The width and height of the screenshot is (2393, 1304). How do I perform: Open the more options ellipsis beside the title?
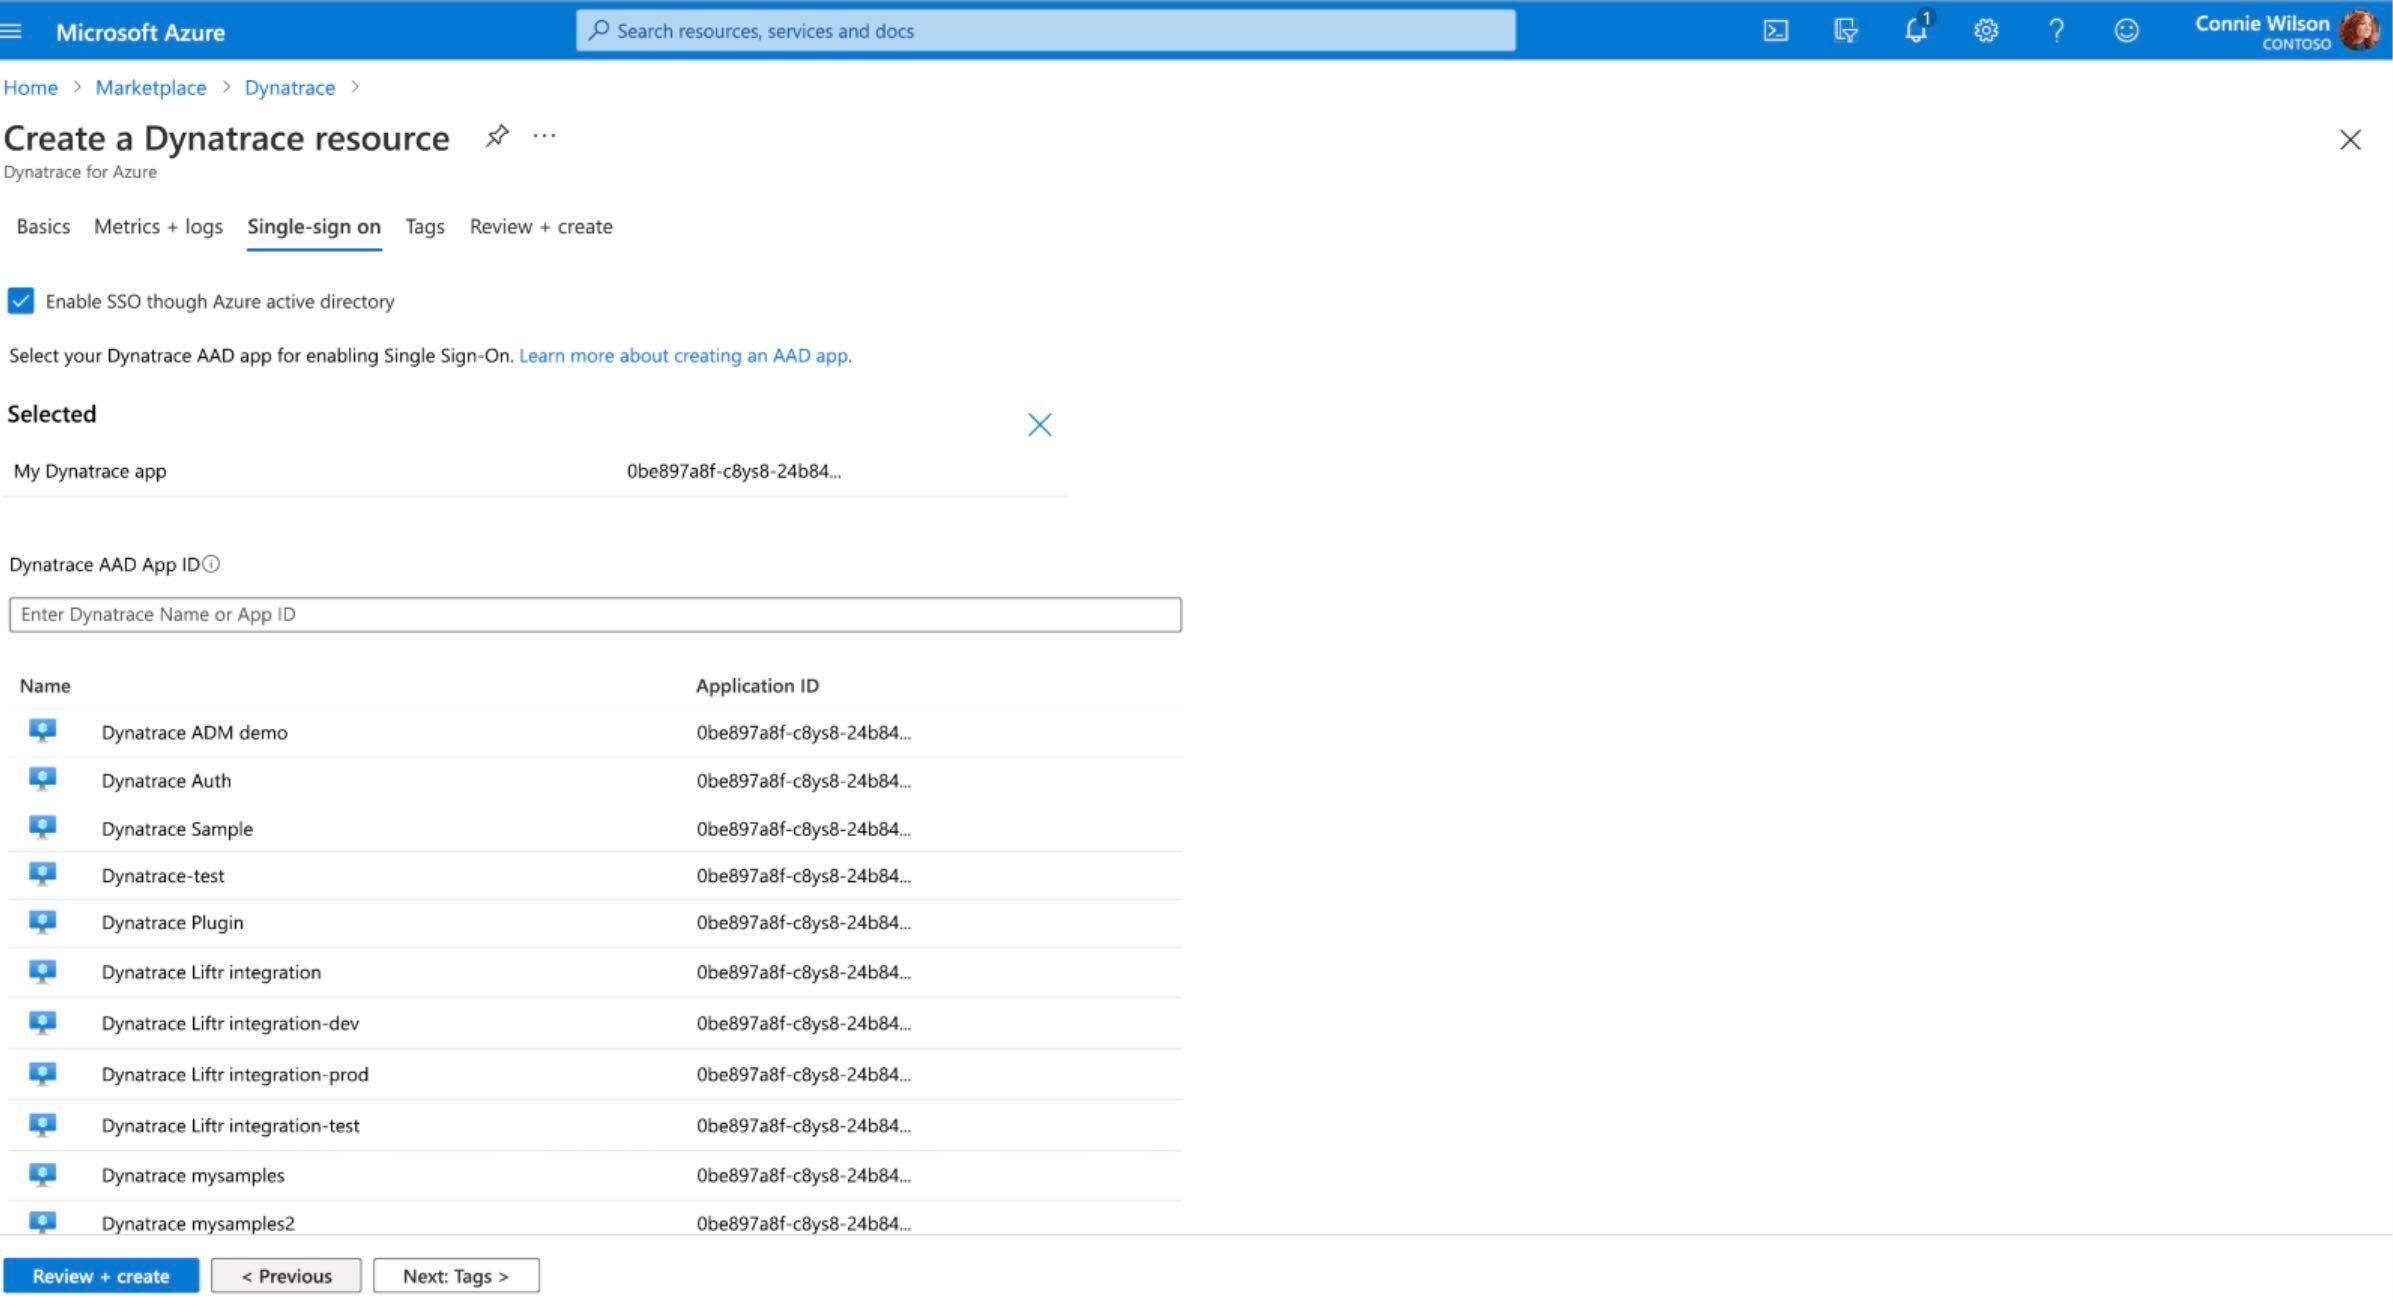(544, 136)
